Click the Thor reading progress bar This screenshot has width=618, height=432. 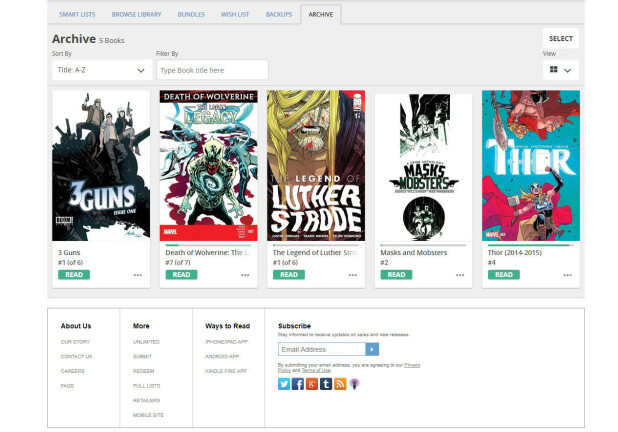(x=531, y=245)
